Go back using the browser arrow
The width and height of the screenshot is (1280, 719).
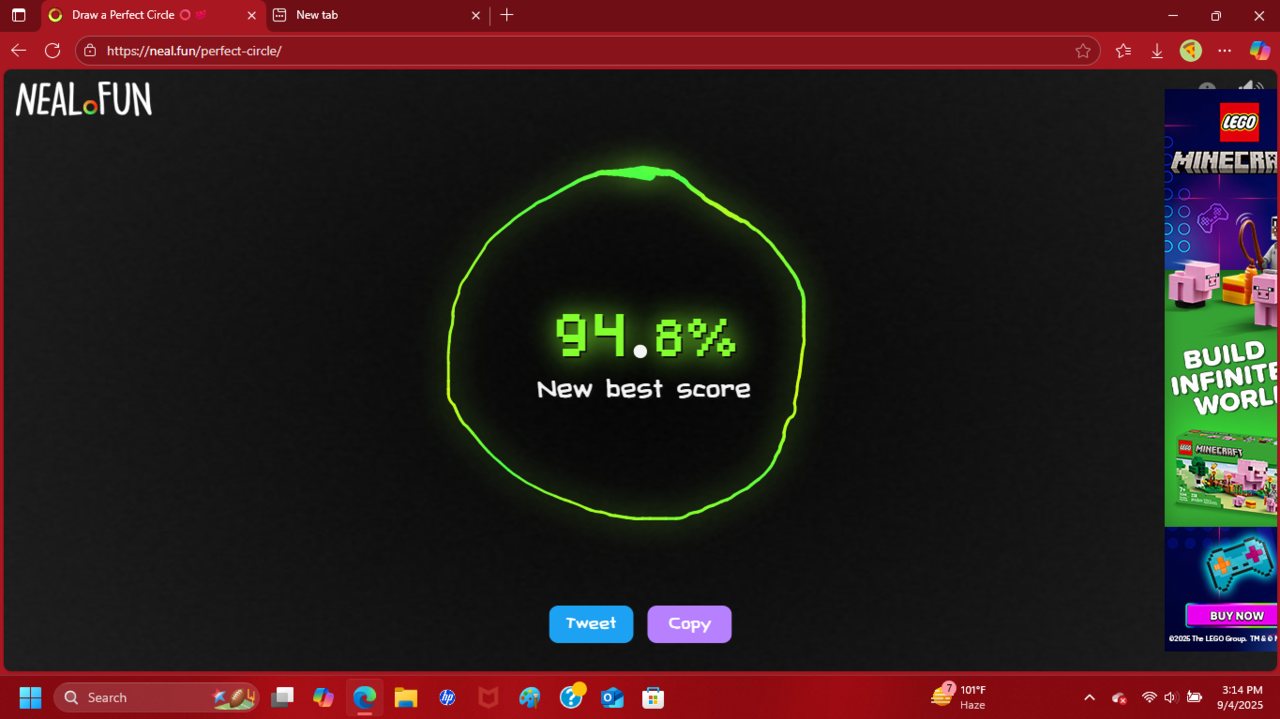point(18,50)
